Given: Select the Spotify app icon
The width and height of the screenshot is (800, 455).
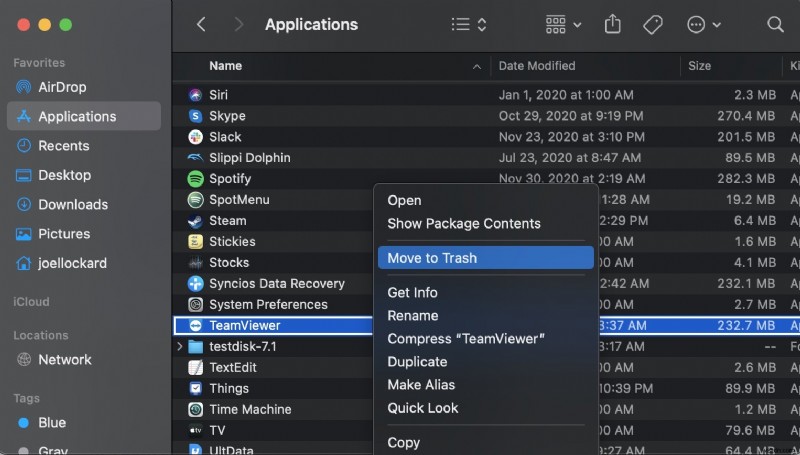Looking at the screenshot, I should [x=195, y=179].
